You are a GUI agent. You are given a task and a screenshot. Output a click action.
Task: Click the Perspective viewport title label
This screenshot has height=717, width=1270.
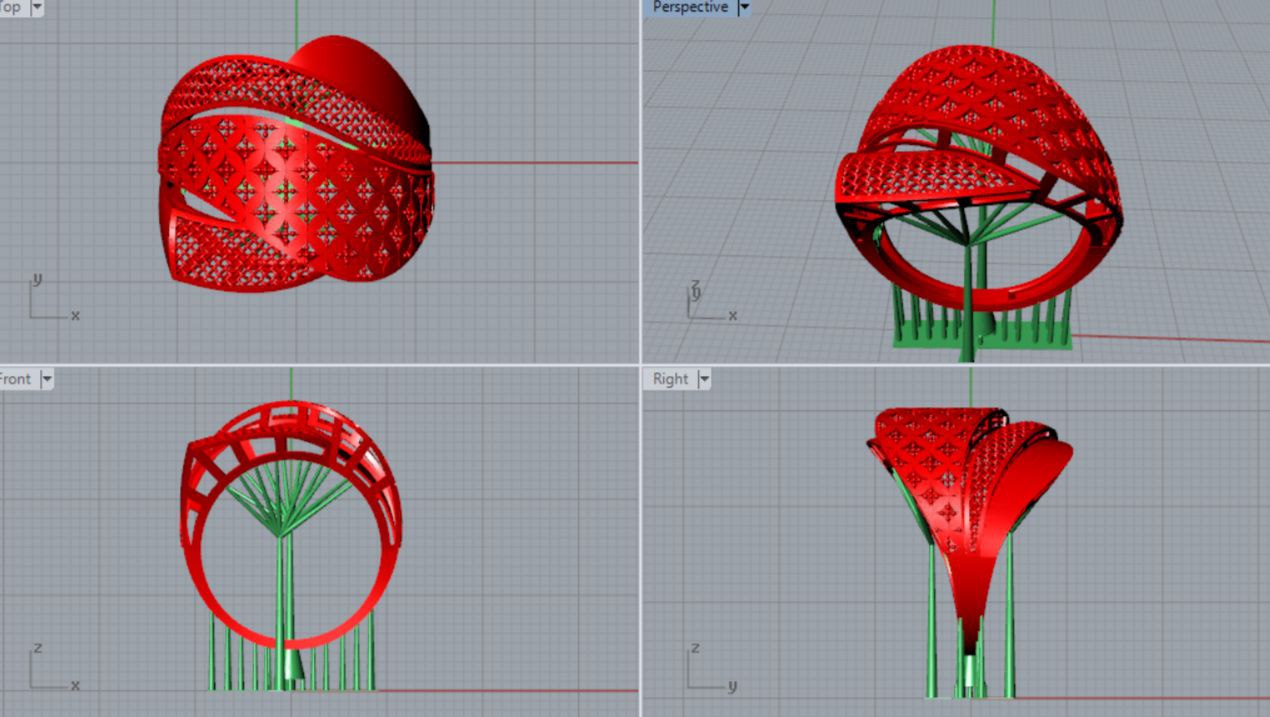[x=690, y=7]
